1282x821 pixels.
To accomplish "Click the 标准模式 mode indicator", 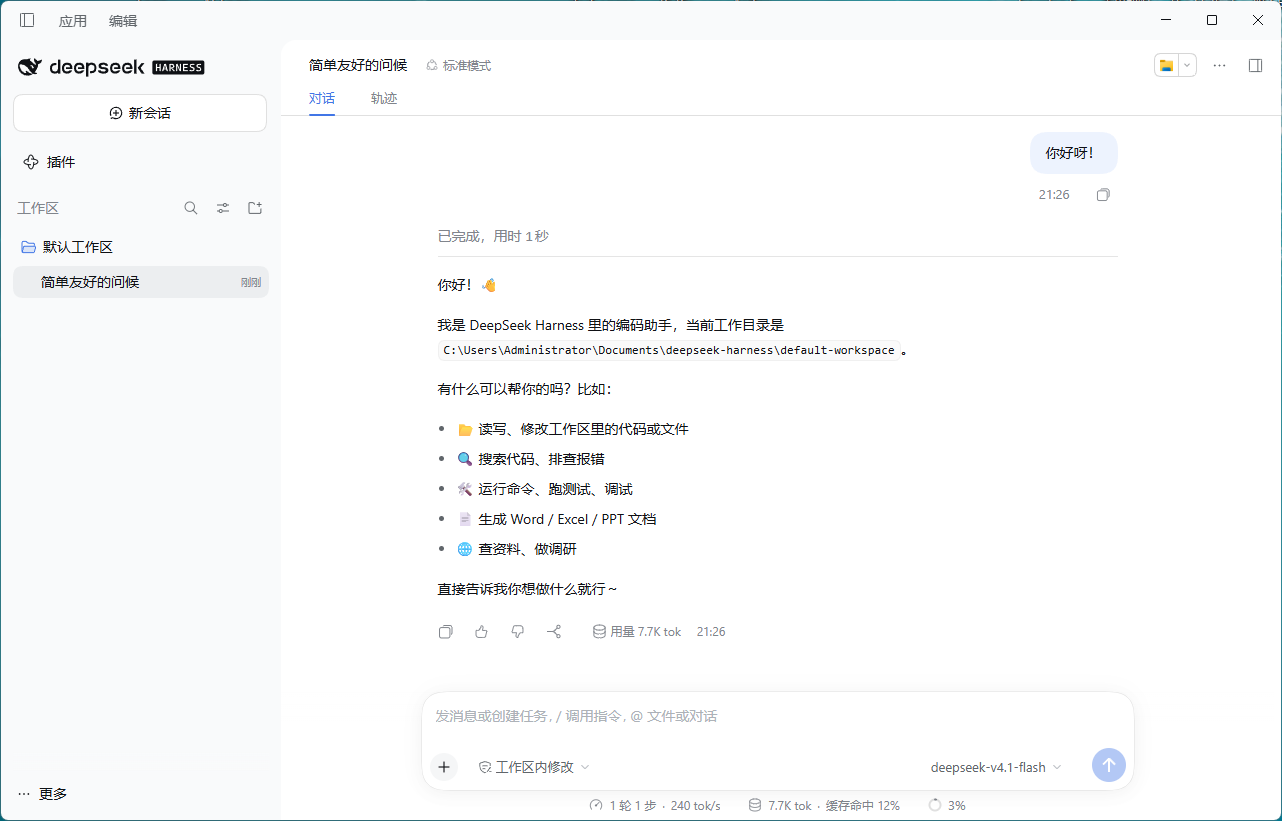I will 459,65.
